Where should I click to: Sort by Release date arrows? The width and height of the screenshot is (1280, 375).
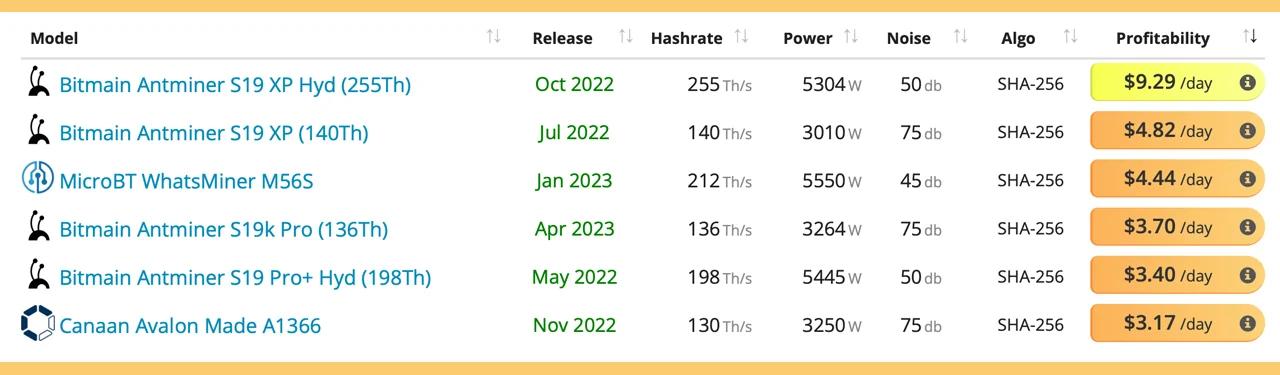coord(626,37)
